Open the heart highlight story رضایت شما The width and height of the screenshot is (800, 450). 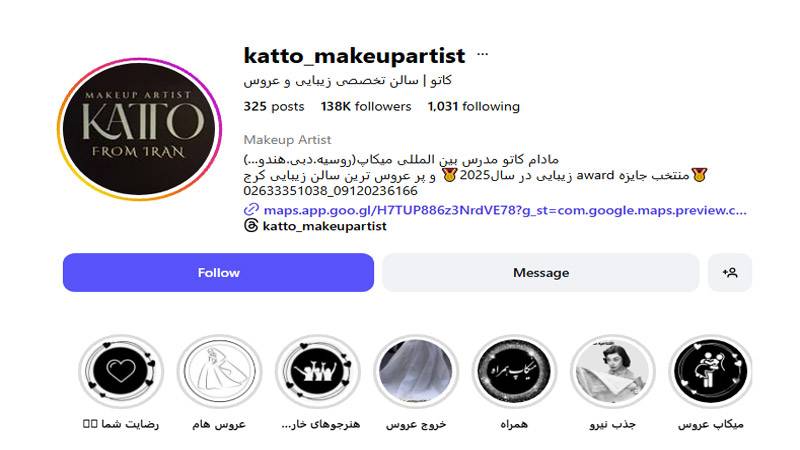point(121,371)
